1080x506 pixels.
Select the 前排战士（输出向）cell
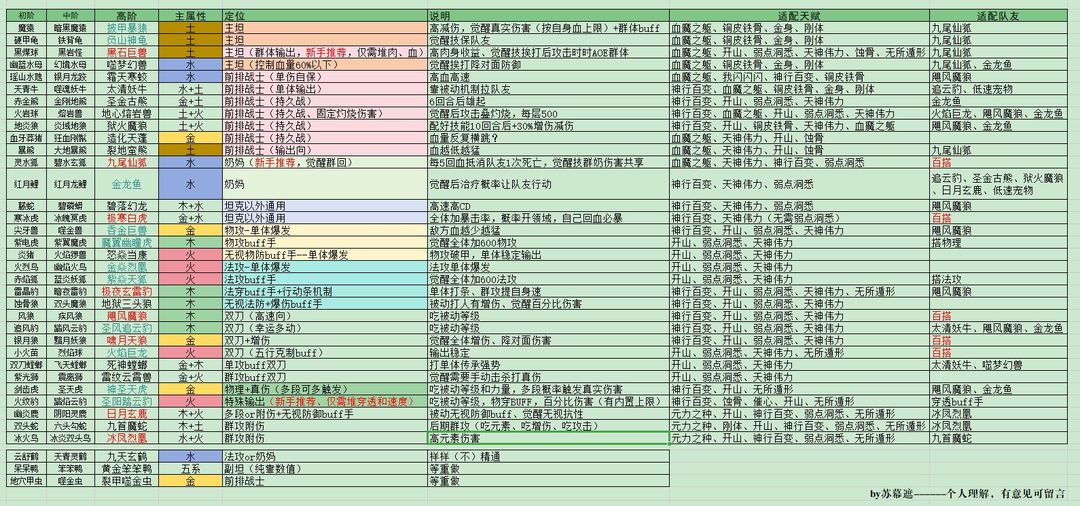[x=324, y=149]
